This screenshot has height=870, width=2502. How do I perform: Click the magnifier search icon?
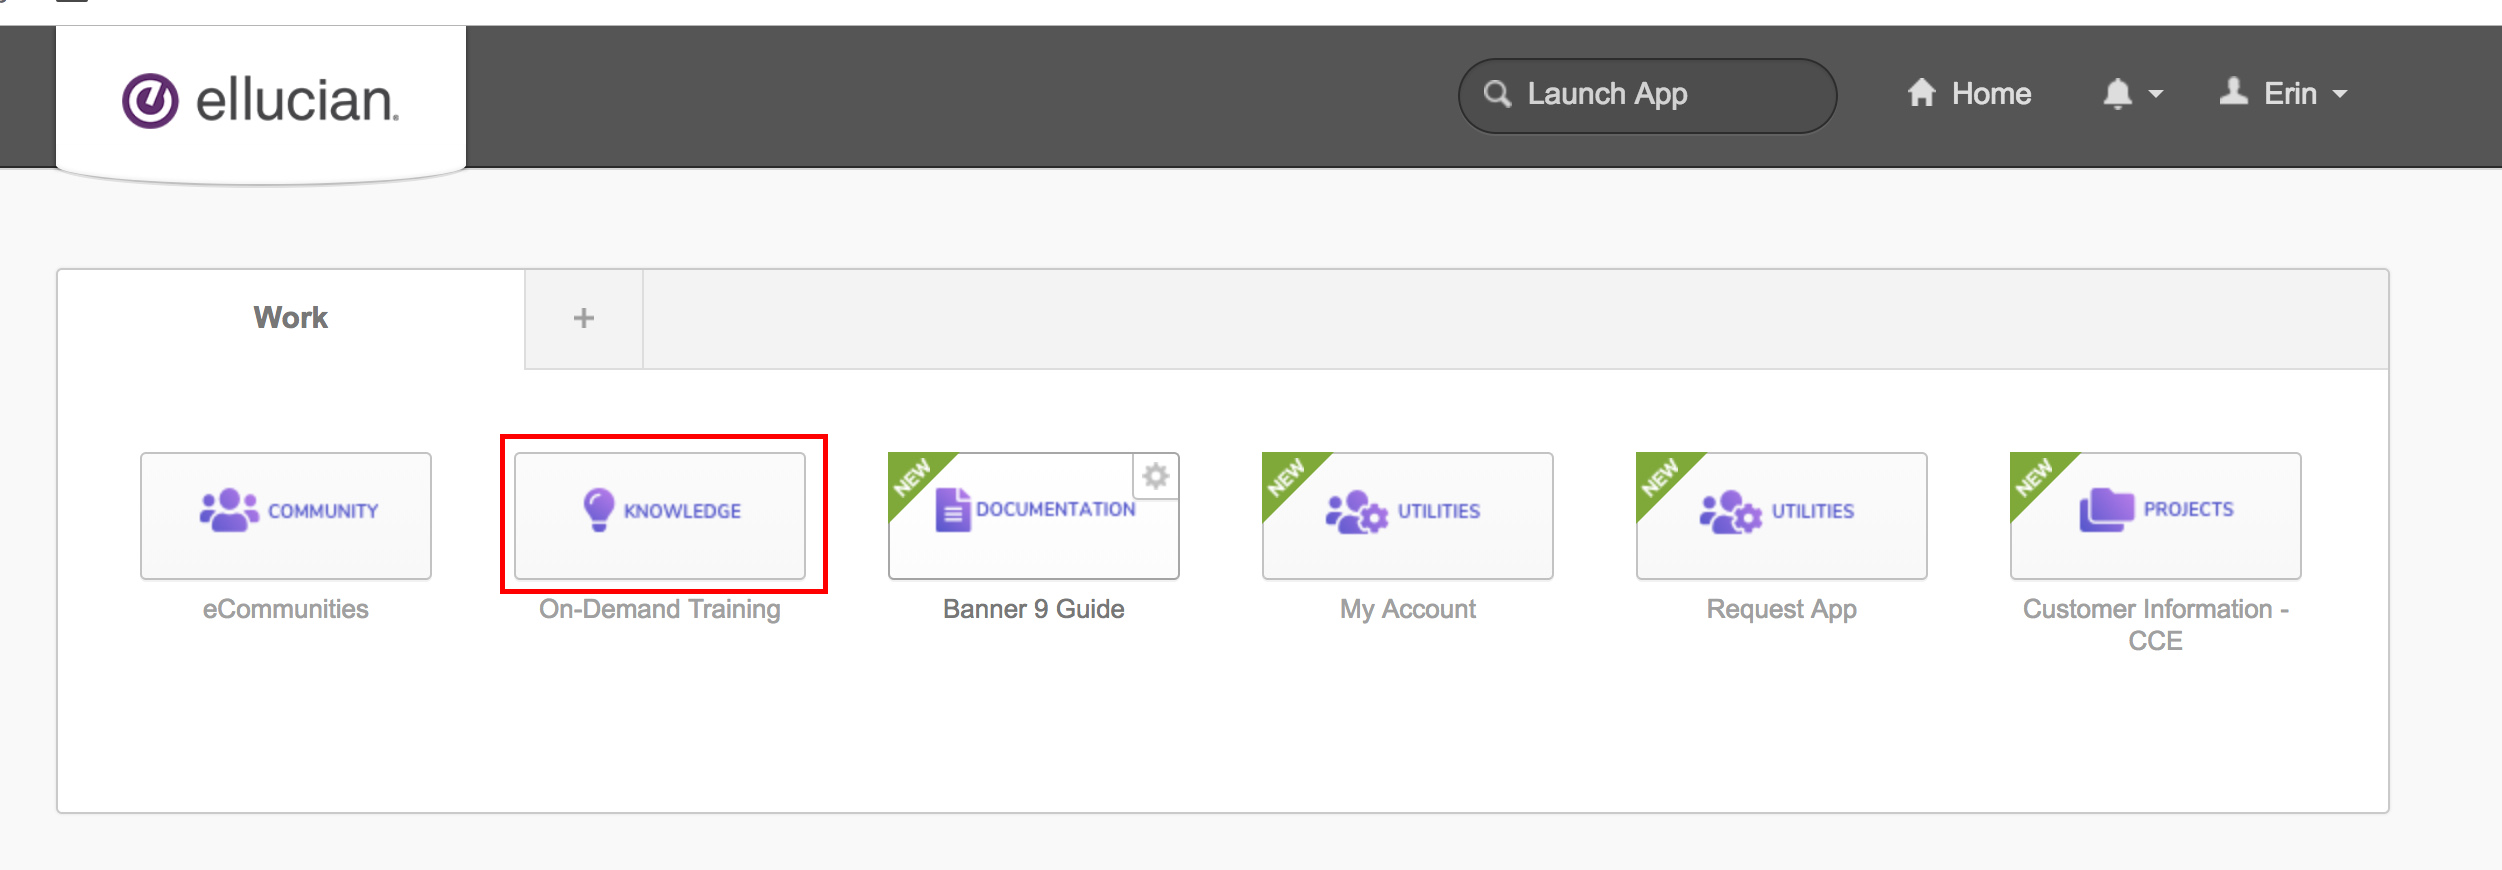tap(1497, 94)
